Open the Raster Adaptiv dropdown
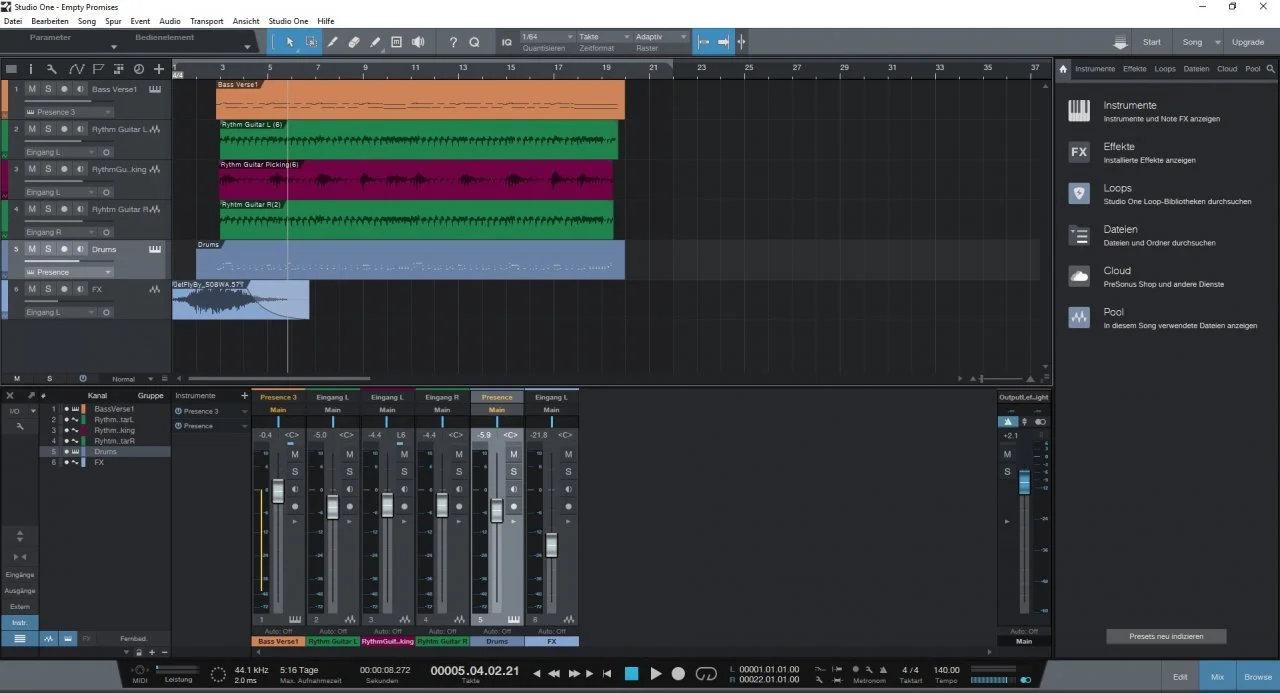The width and height of the screenshot is (1280, 693). 661,37
